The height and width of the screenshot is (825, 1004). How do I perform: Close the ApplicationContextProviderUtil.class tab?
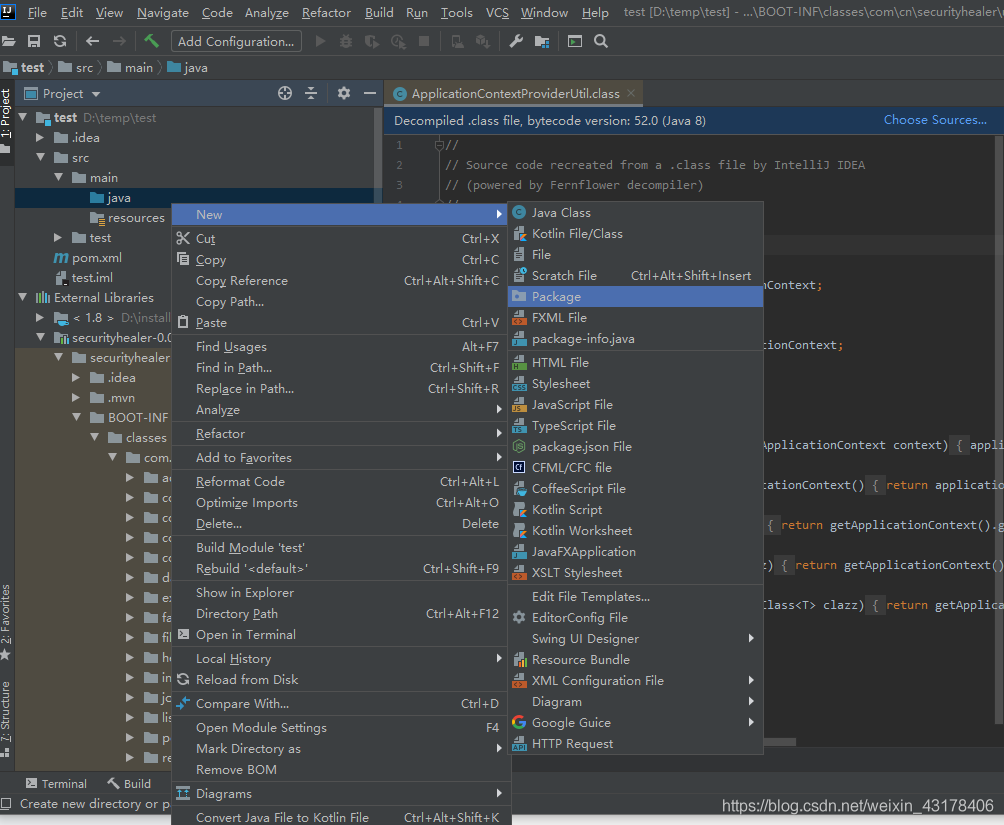click(631, 94)
